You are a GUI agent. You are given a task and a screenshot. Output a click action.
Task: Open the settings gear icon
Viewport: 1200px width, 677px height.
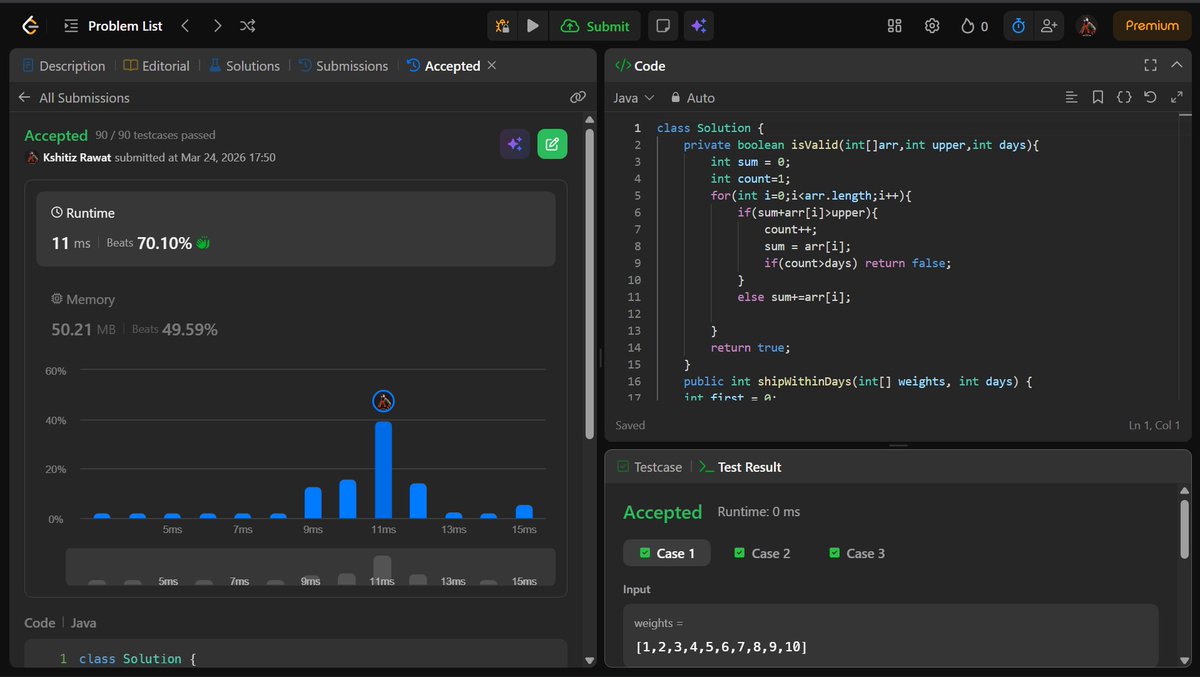pos(932,26)
